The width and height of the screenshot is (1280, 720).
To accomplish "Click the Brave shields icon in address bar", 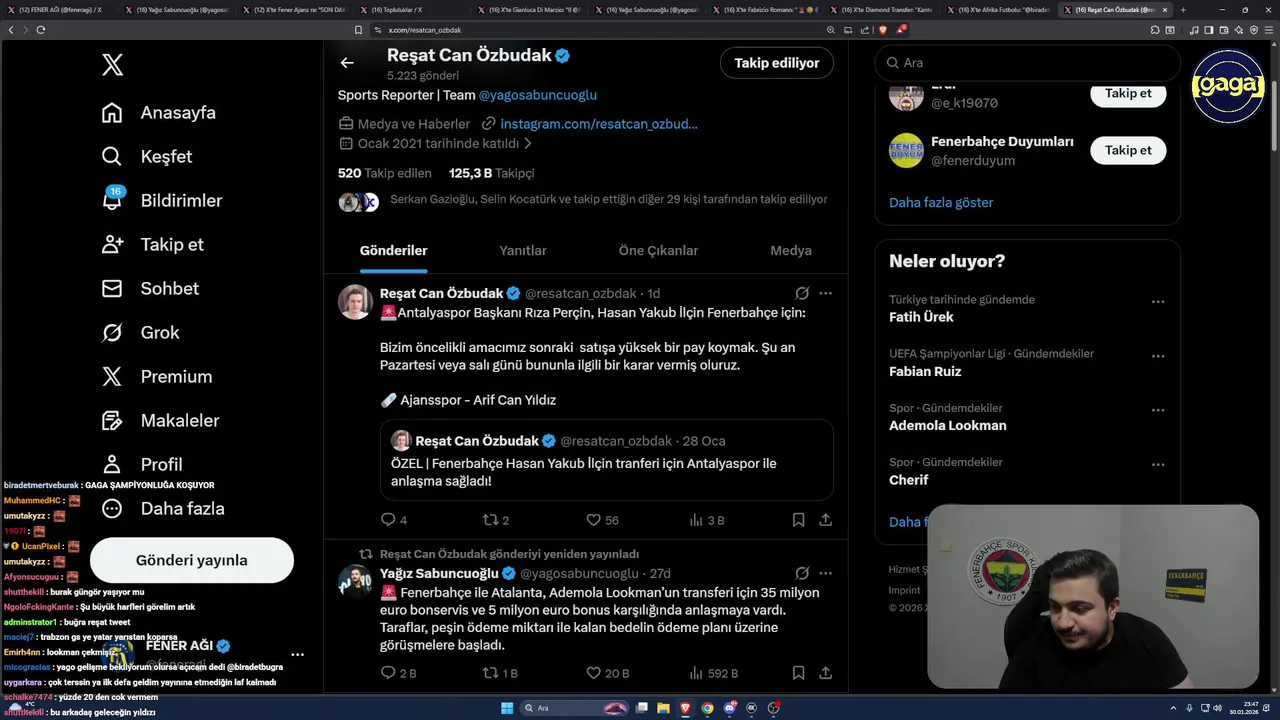I will point(882,30).
